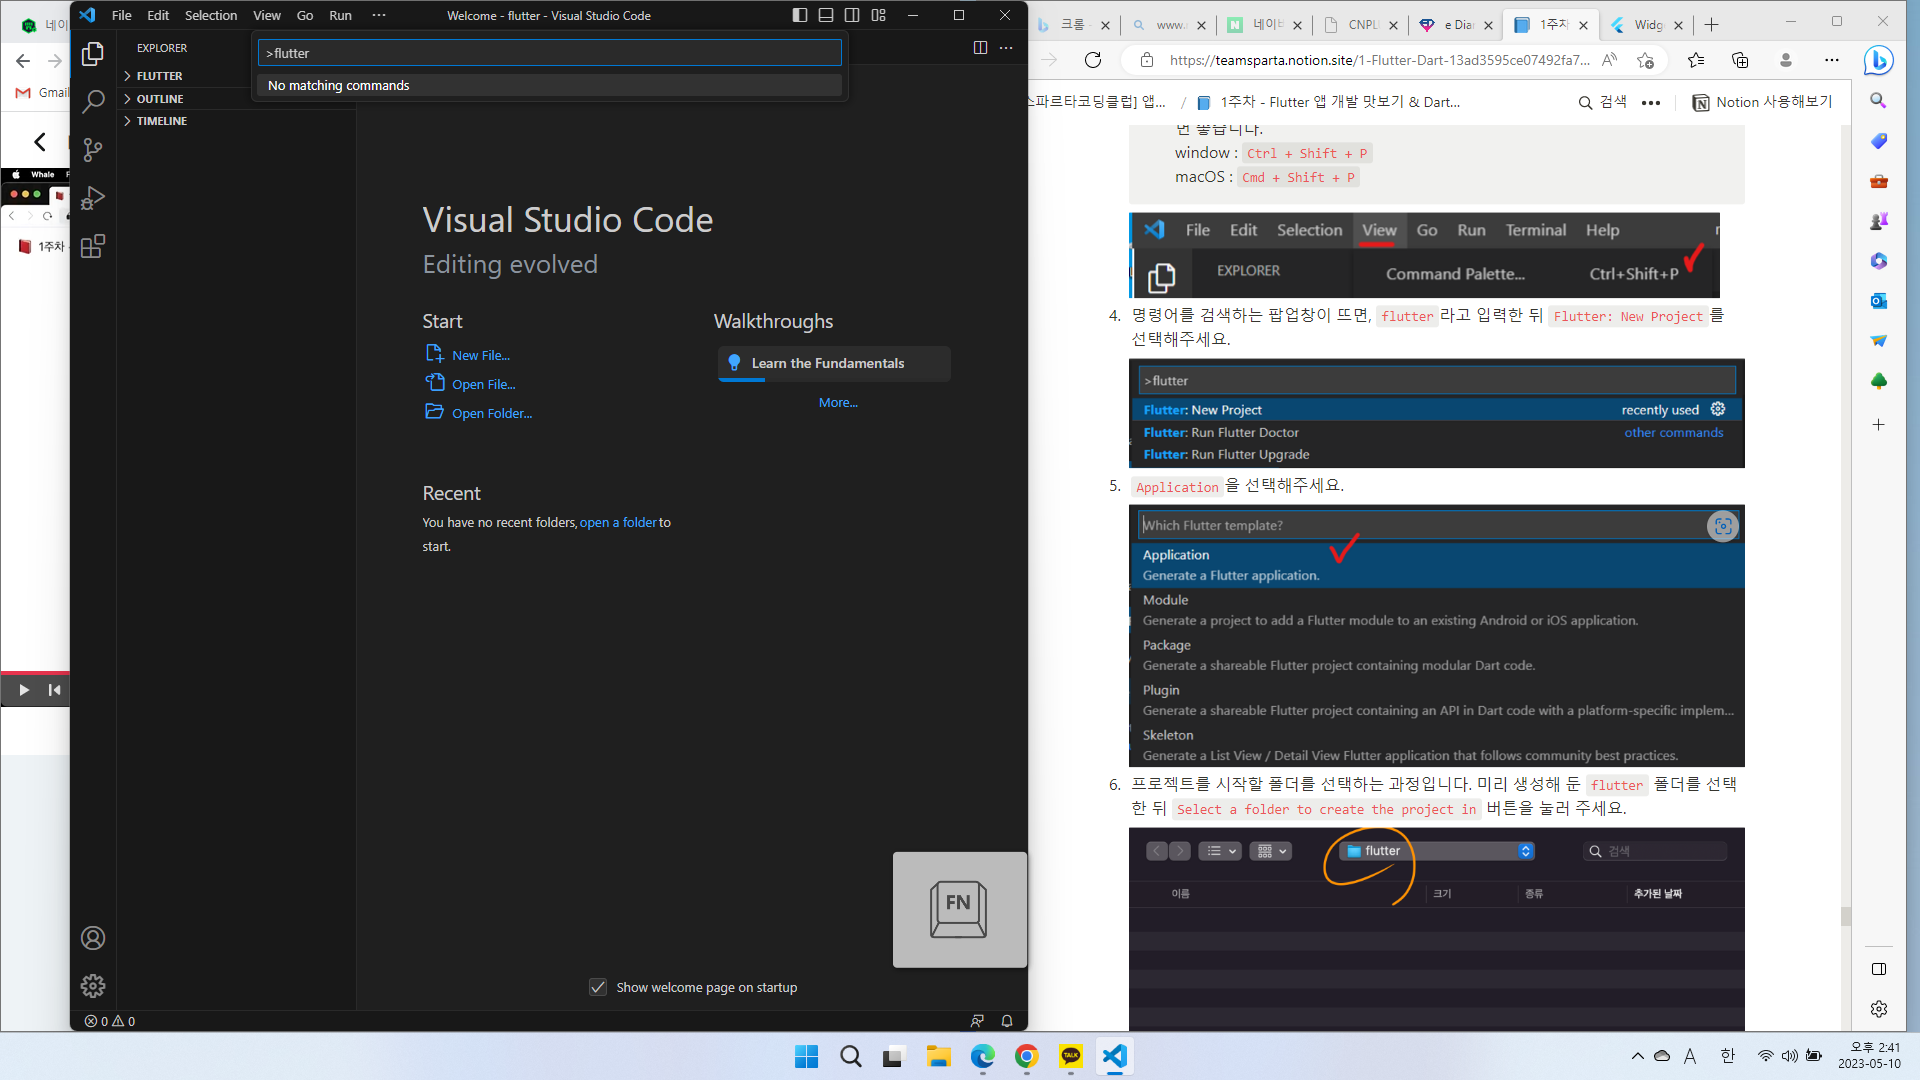Open Notion page options ellipsis
Image resolution: width=1920 pixels, height=1080 pixels.
1651,102
